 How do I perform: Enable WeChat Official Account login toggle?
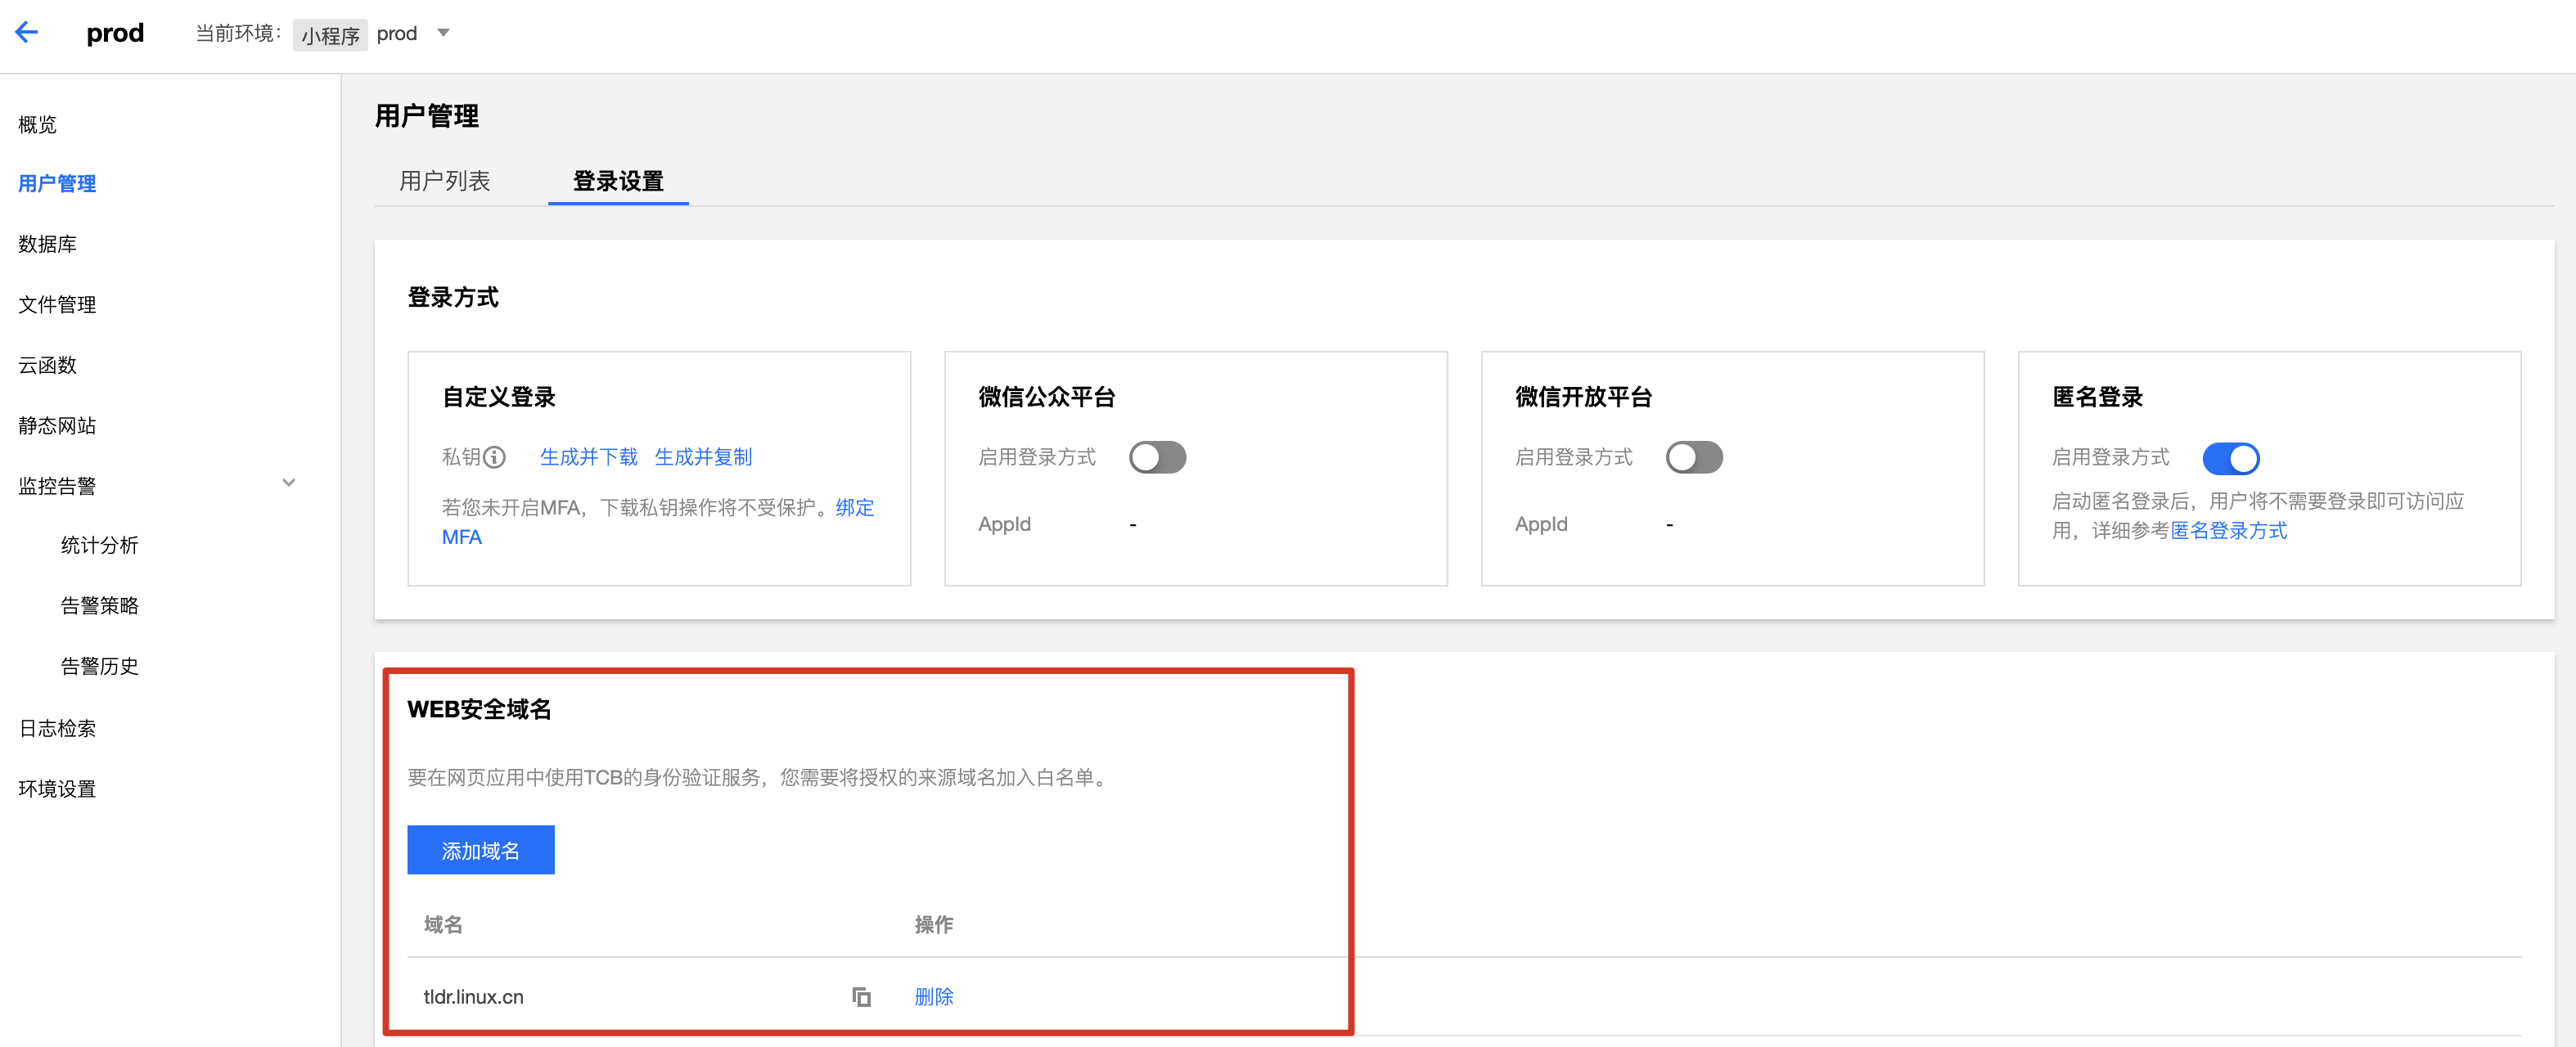(1157, 457)
